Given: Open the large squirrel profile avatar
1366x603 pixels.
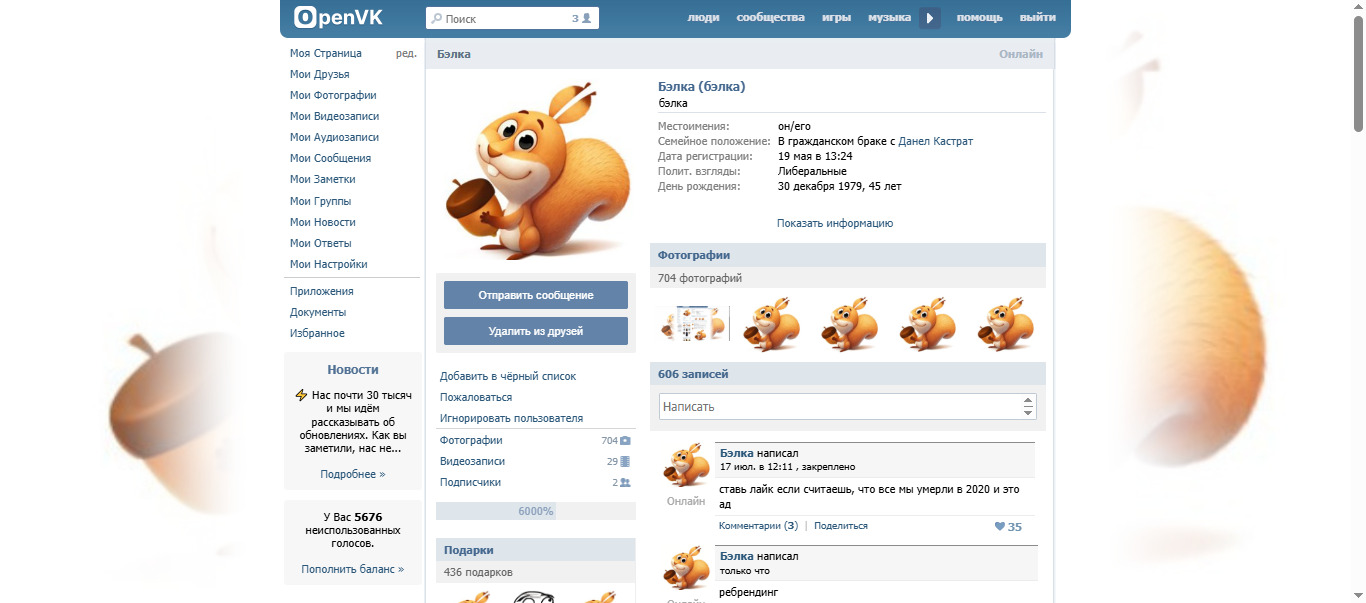Looking at the screenshot, I should pos(535,171).
